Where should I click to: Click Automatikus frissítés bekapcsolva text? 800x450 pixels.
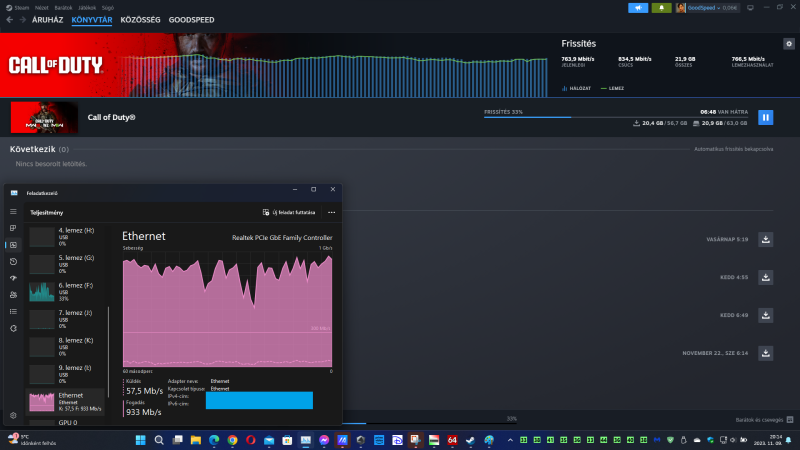point(733,149)
